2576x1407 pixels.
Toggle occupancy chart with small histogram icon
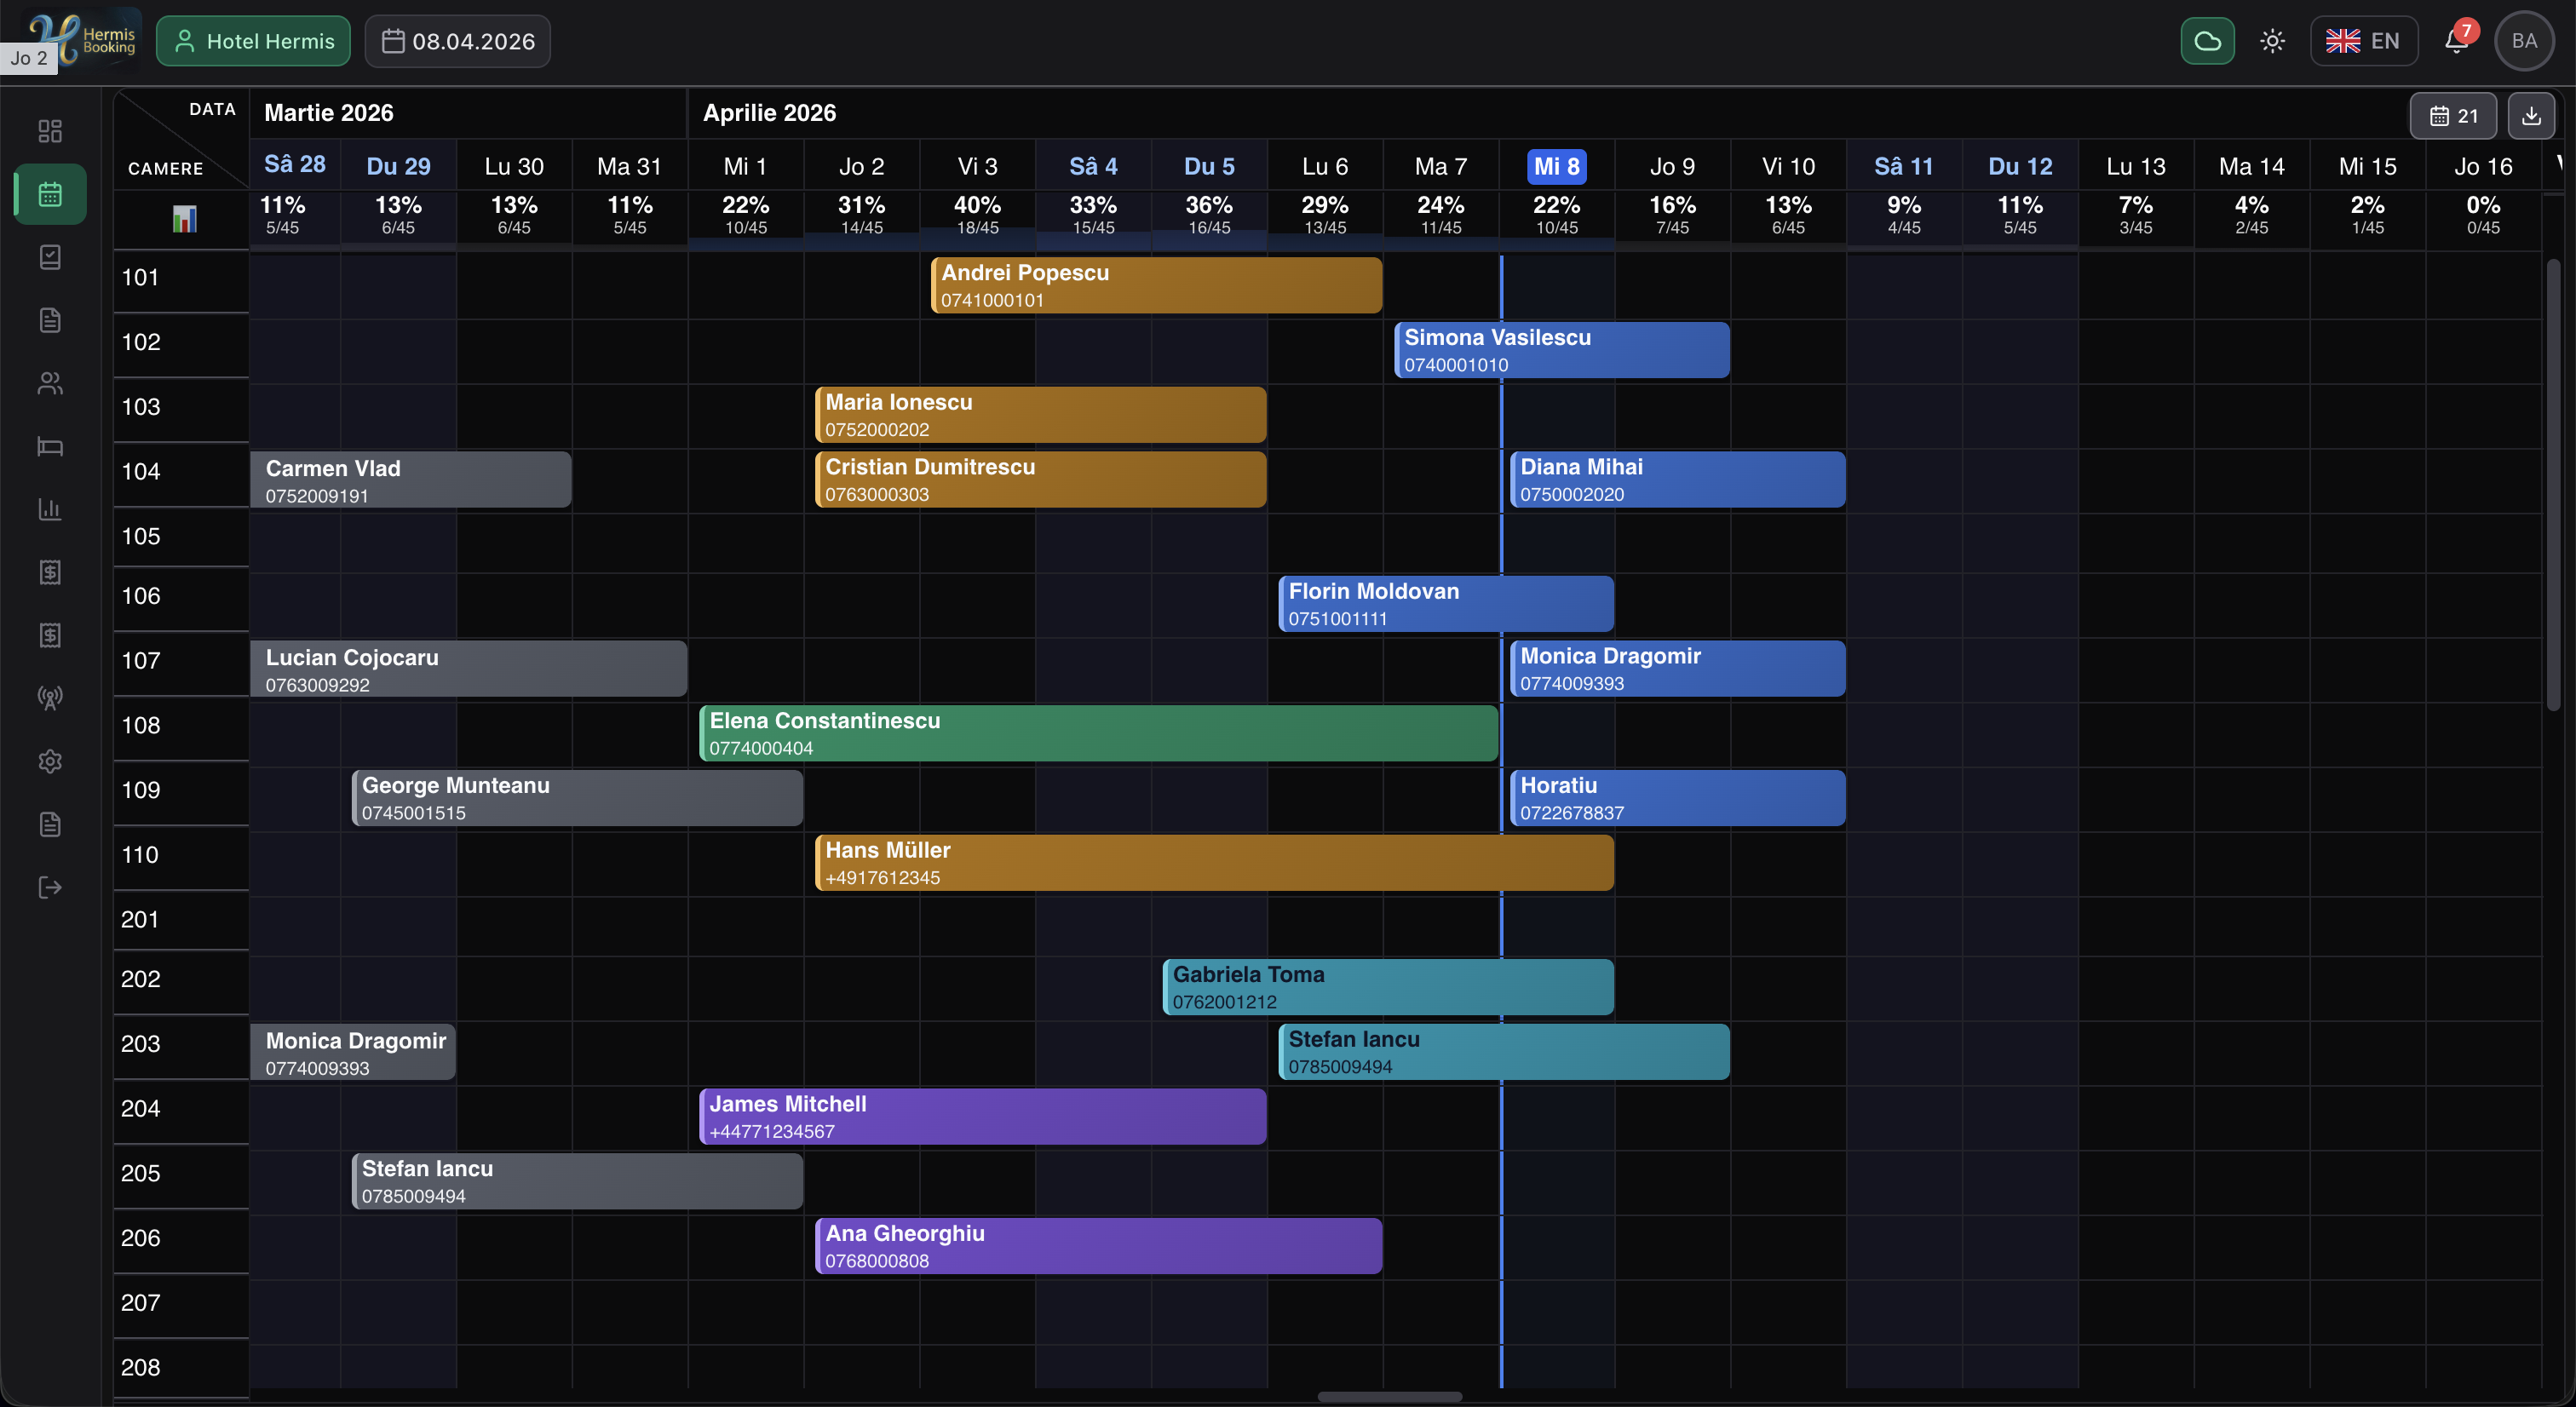[184, 219]
